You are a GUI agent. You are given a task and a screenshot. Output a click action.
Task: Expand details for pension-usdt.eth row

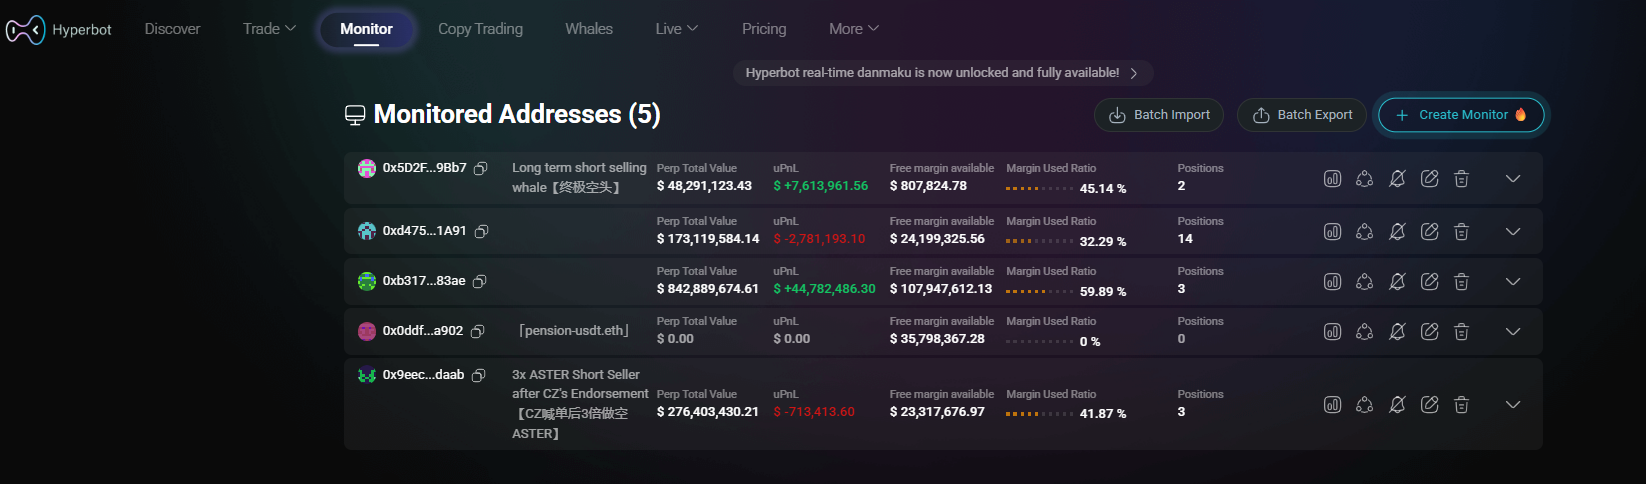pyautogui.click(x=1512, y=332)
